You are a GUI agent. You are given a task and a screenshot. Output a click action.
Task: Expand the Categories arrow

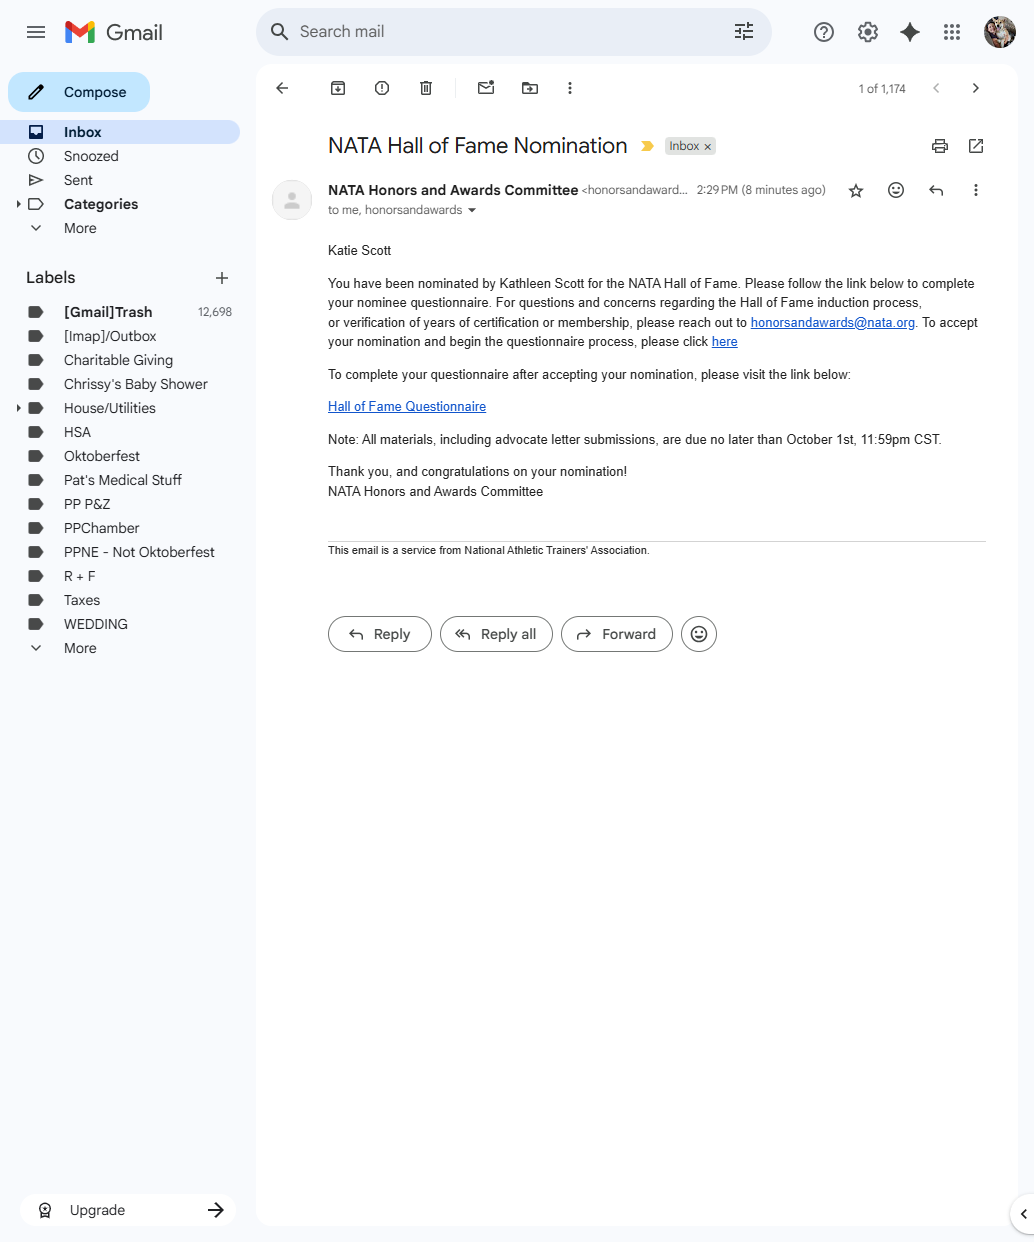(18, 204)
